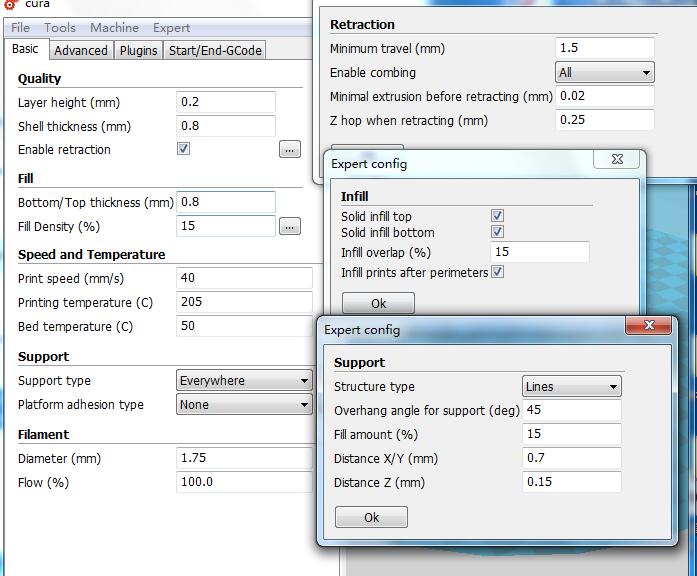Click Ok in the Support dialog
697x576 pixels.
pyautogui.click(x=371, y=517)
